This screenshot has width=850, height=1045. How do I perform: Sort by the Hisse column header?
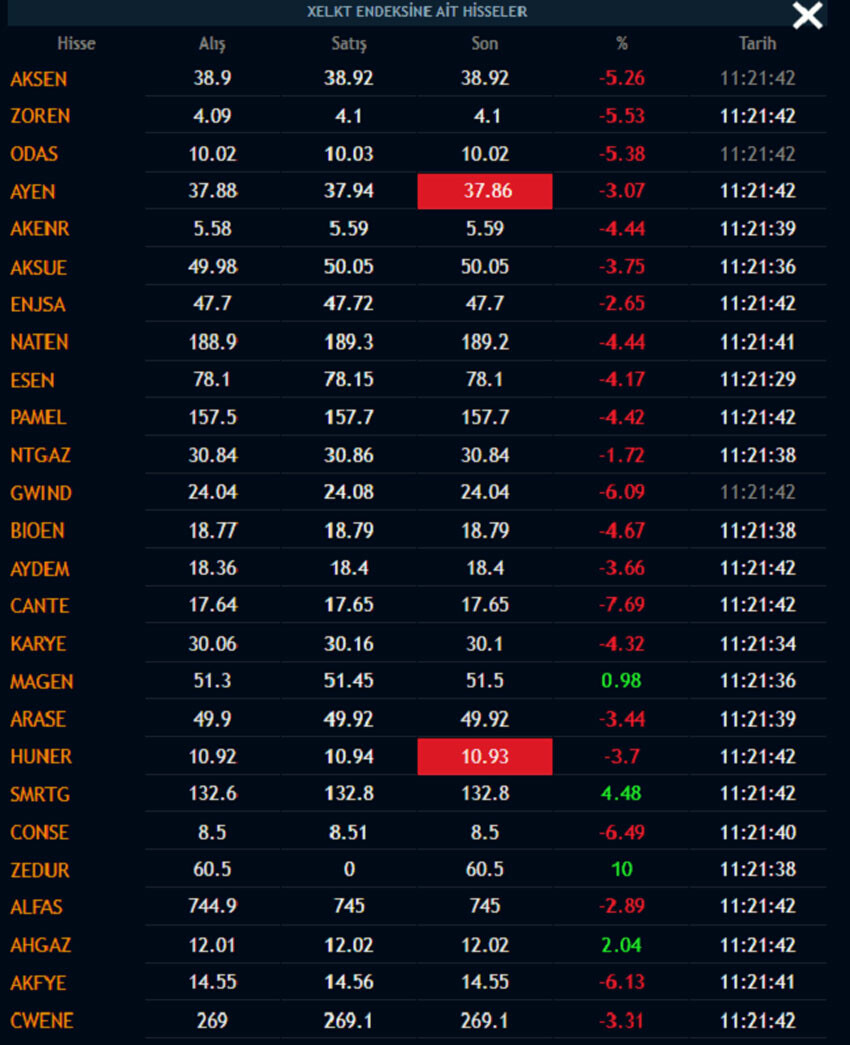point(76,44)
